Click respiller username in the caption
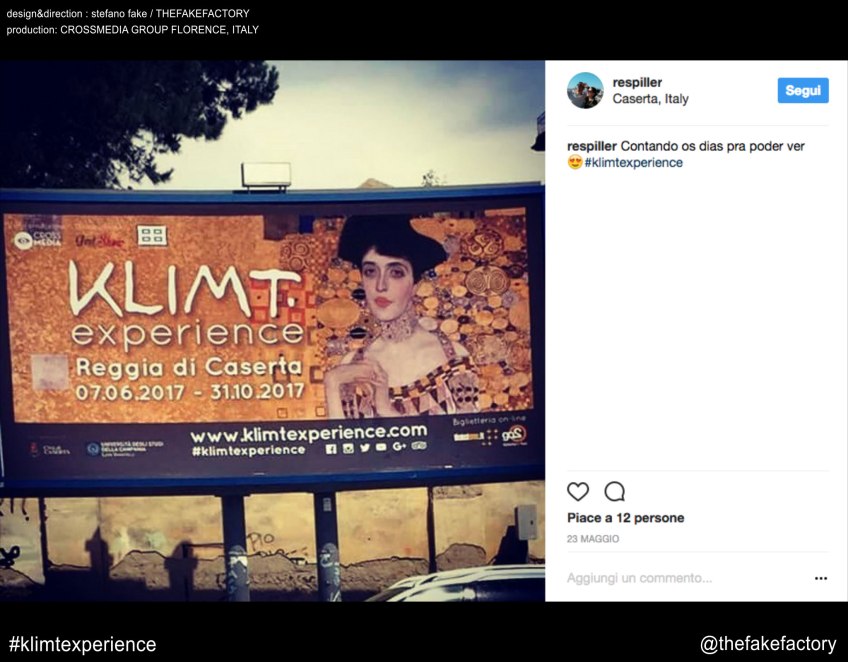 (x=592, y=146)
